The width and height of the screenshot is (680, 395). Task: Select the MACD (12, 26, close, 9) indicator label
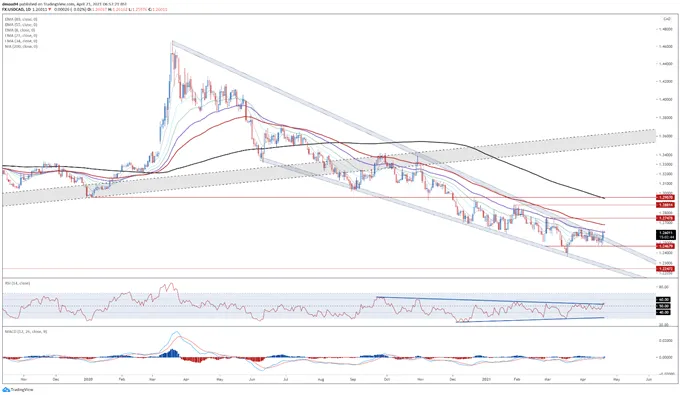tap(26, 331)
